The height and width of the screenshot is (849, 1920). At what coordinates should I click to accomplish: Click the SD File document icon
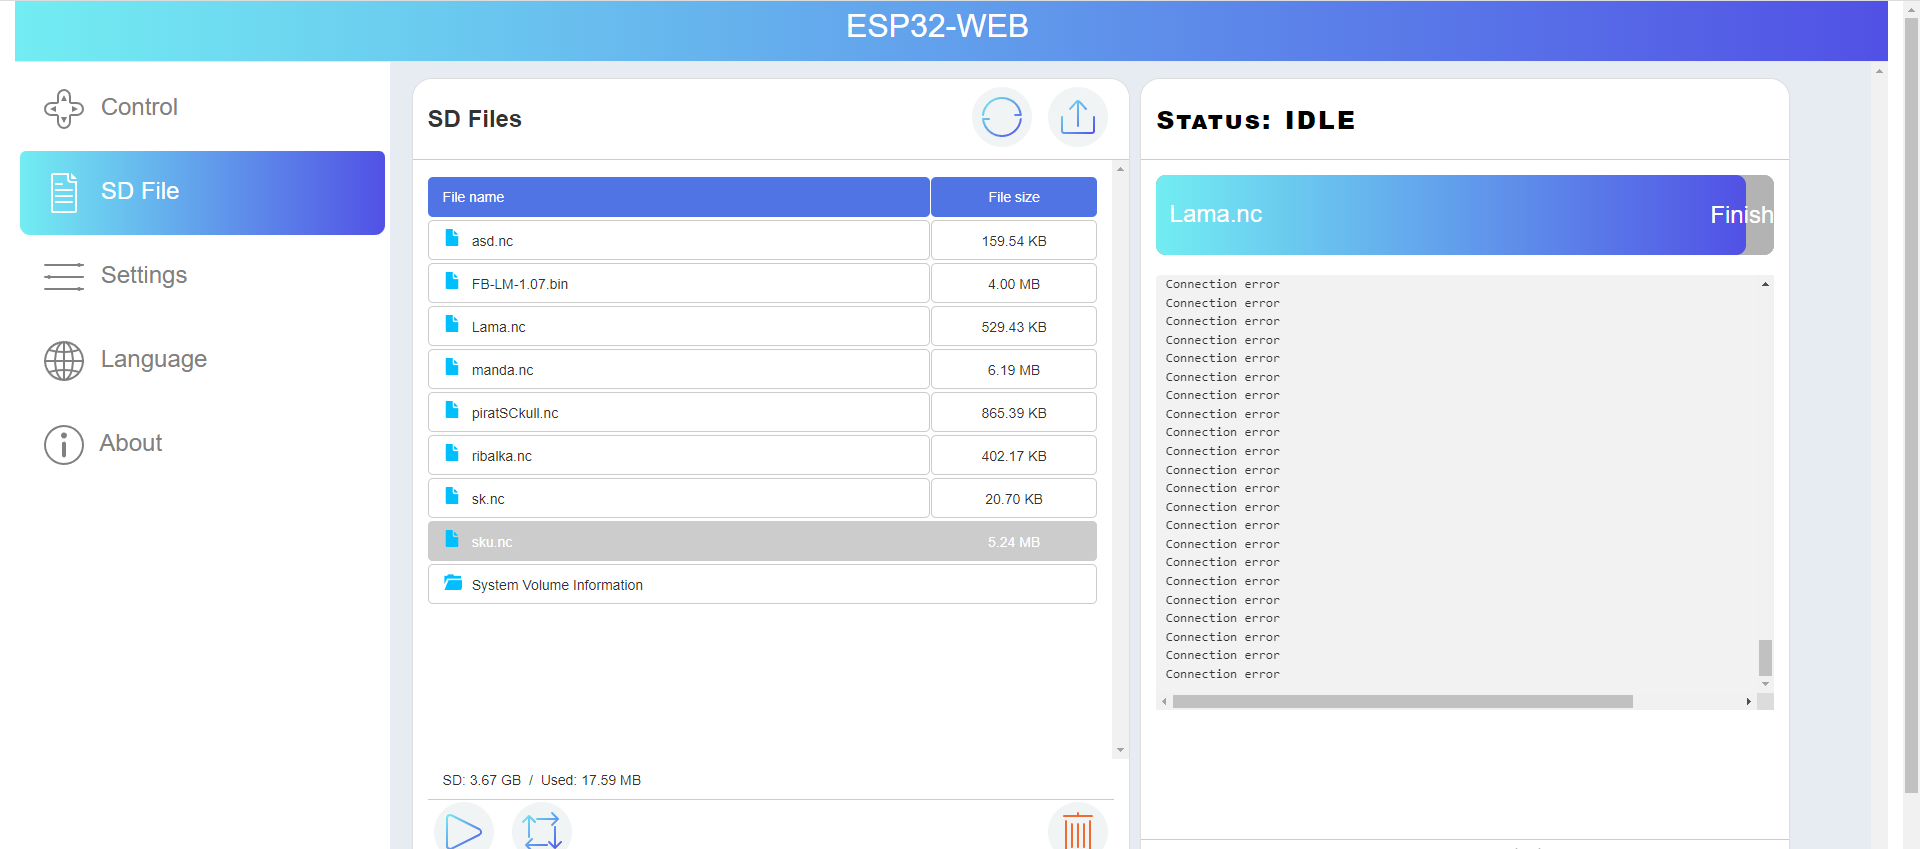pyautogui.click(x=64, y=192)
